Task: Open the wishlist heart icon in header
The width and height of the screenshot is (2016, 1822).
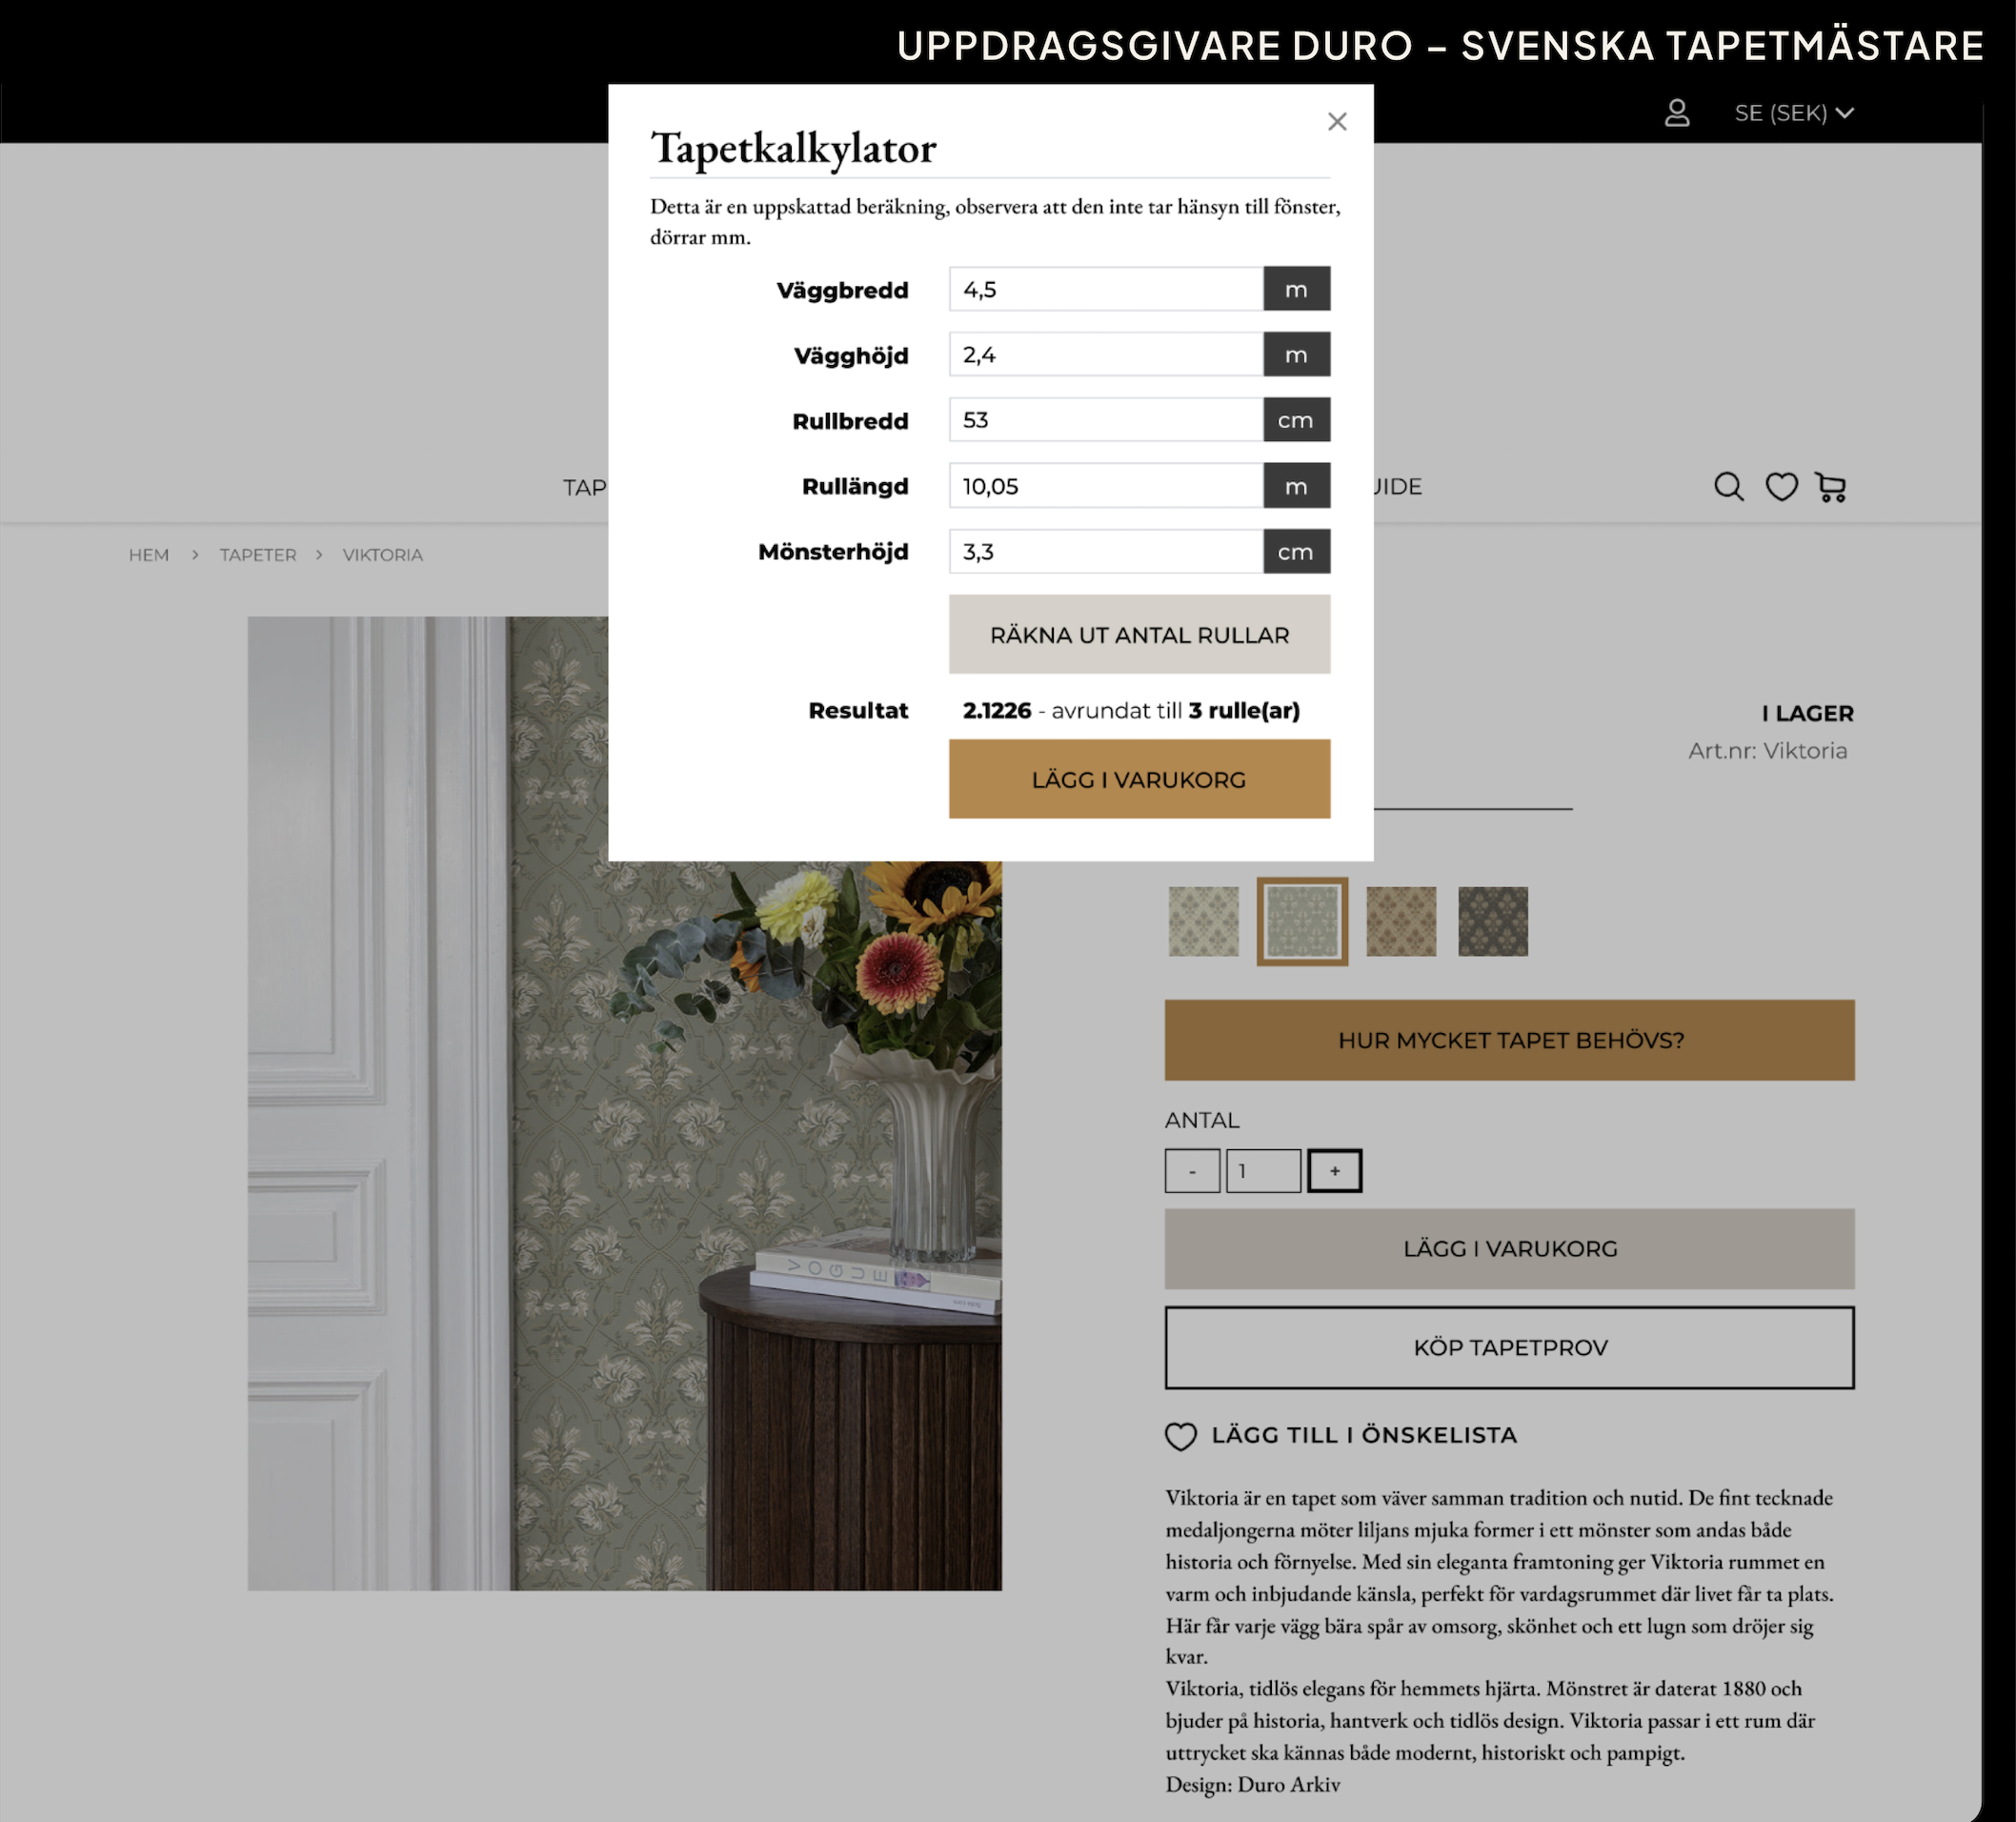Action: [1781, 487]
